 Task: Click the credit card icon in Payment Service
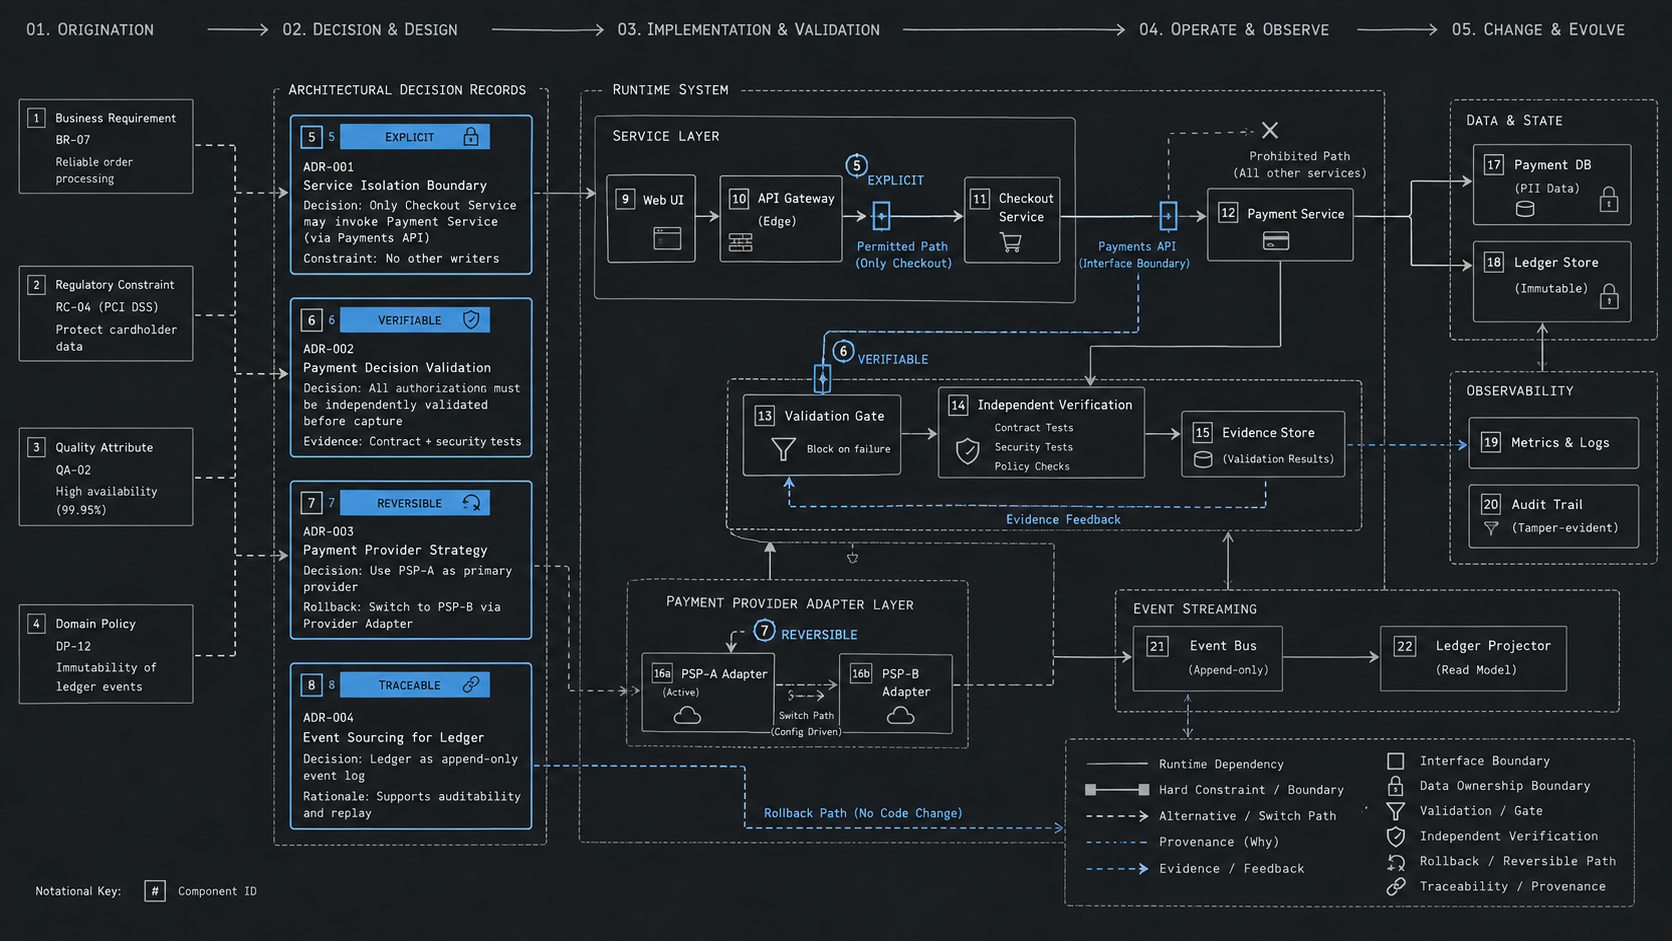[1276, 240]
